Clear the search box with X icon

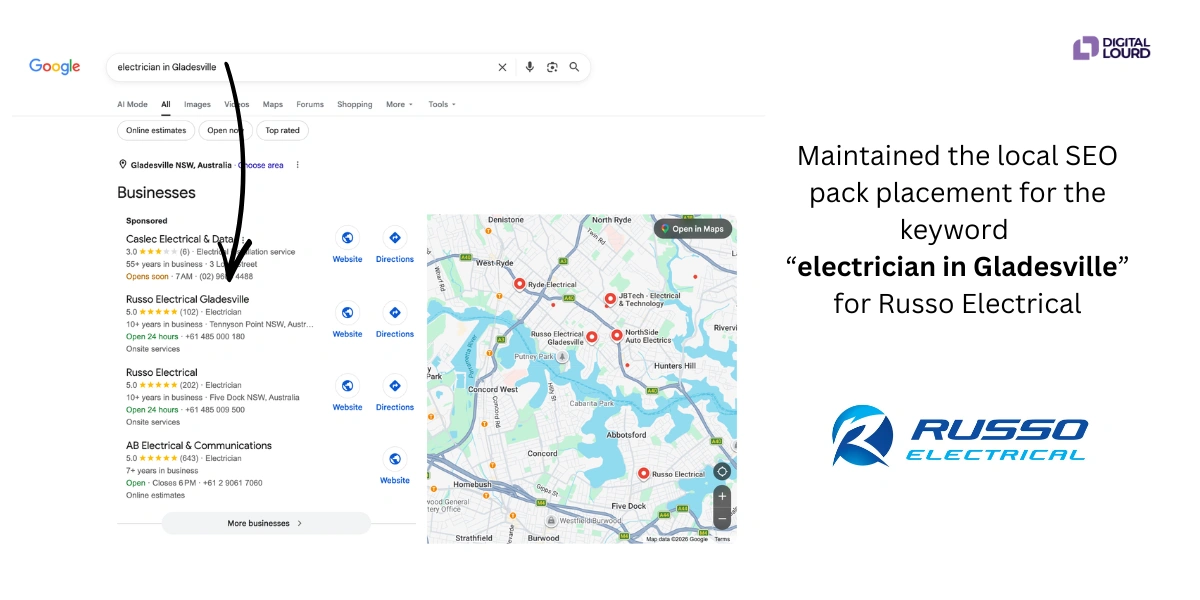pos(502,67)
